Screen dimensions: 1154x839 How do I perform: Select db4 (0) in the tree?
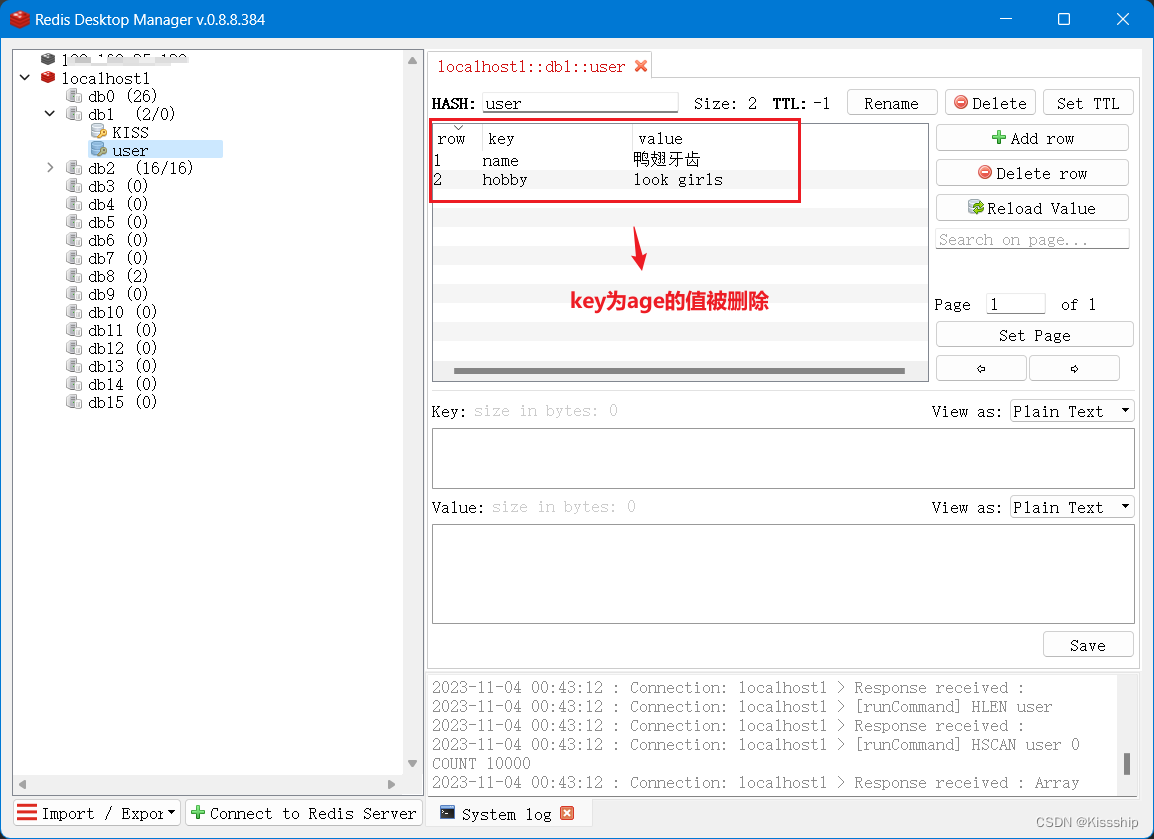pos(118,204)
